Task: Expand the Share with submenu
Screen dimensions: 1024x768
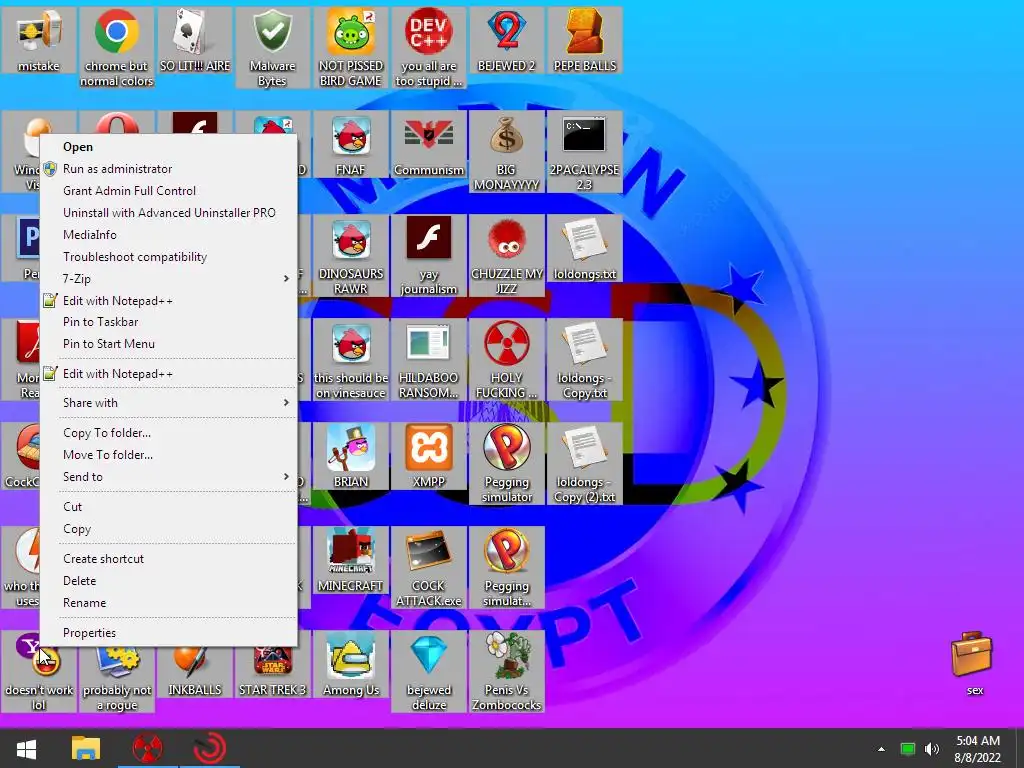Action: click(168, 403)
